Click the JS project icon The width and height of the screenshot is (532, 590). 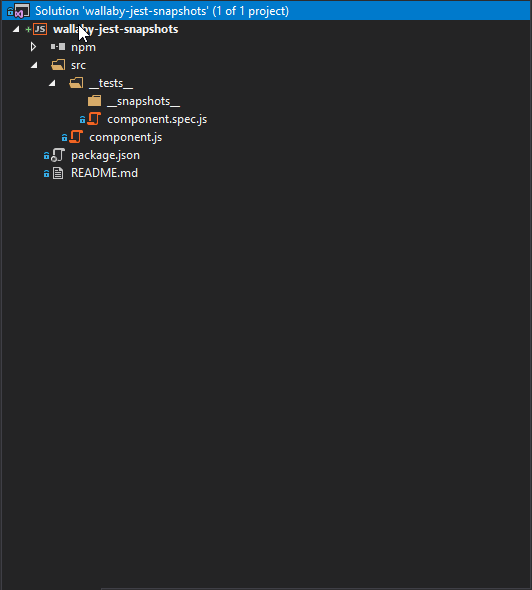coord(40,29)
